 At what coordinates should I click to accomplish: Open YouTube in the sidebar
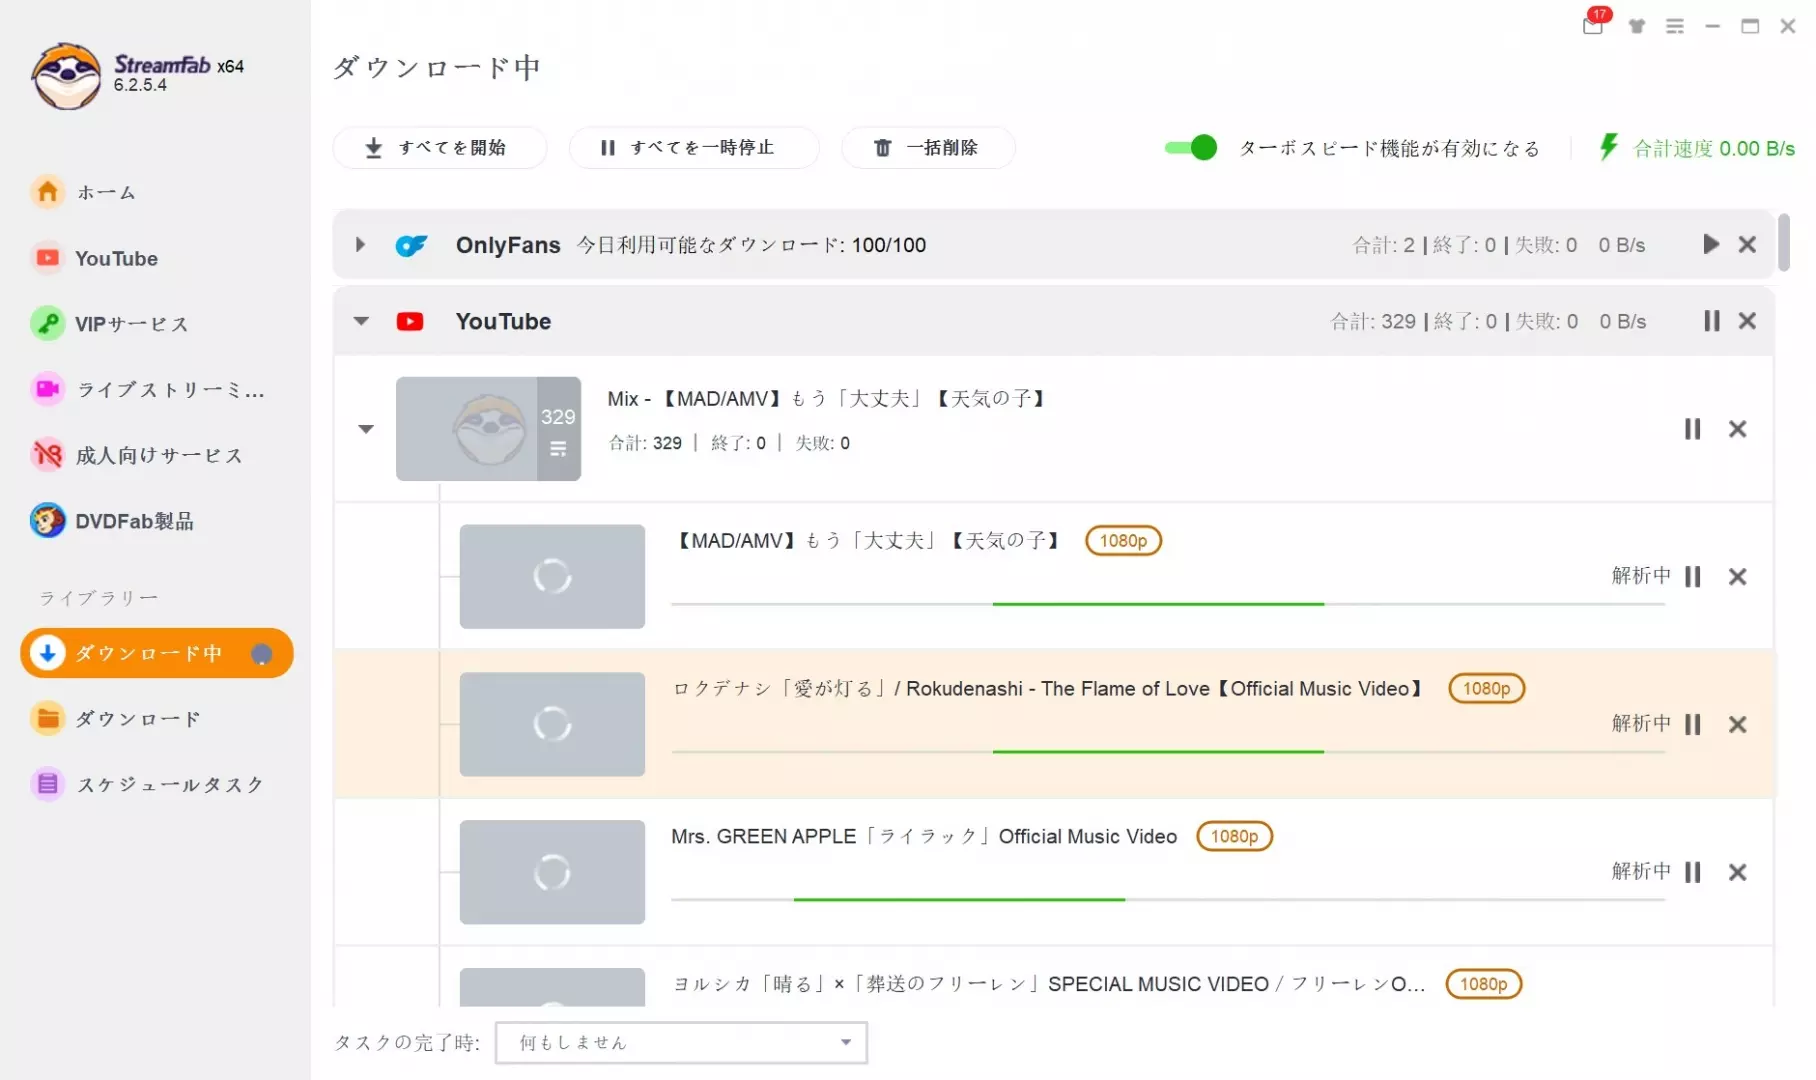[x=95, y=258]
